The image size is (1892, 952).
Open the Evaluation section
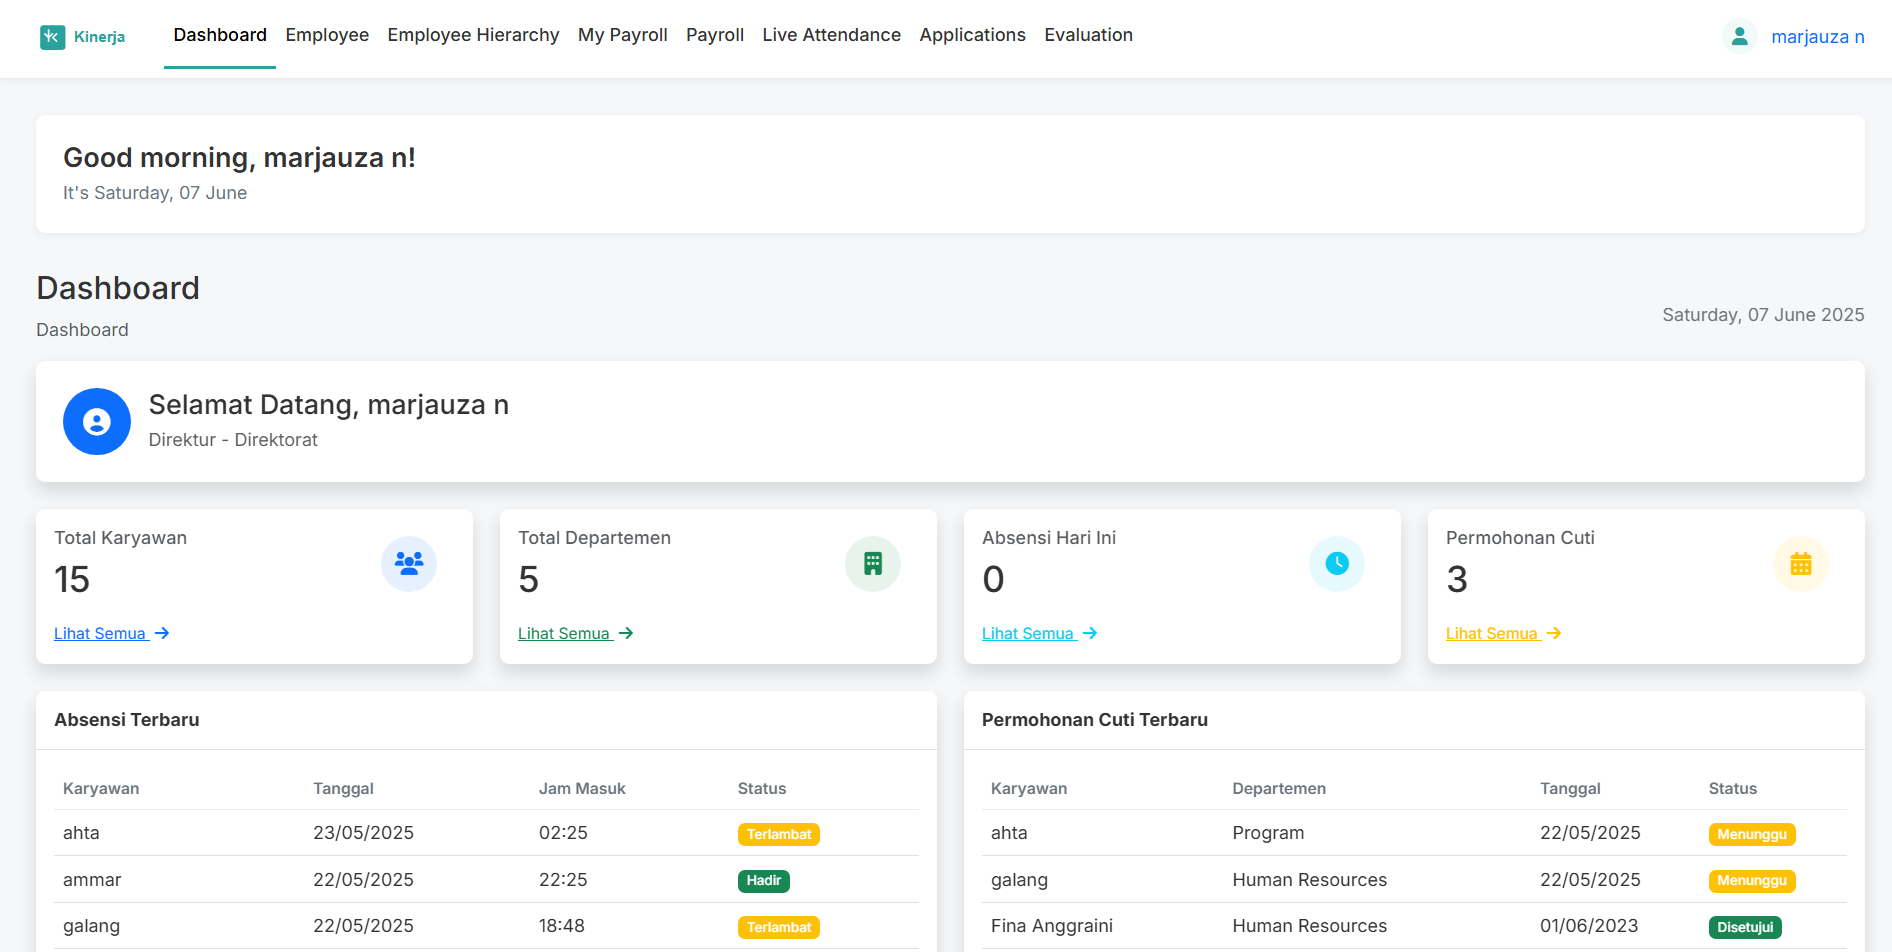coord(1088,35)
